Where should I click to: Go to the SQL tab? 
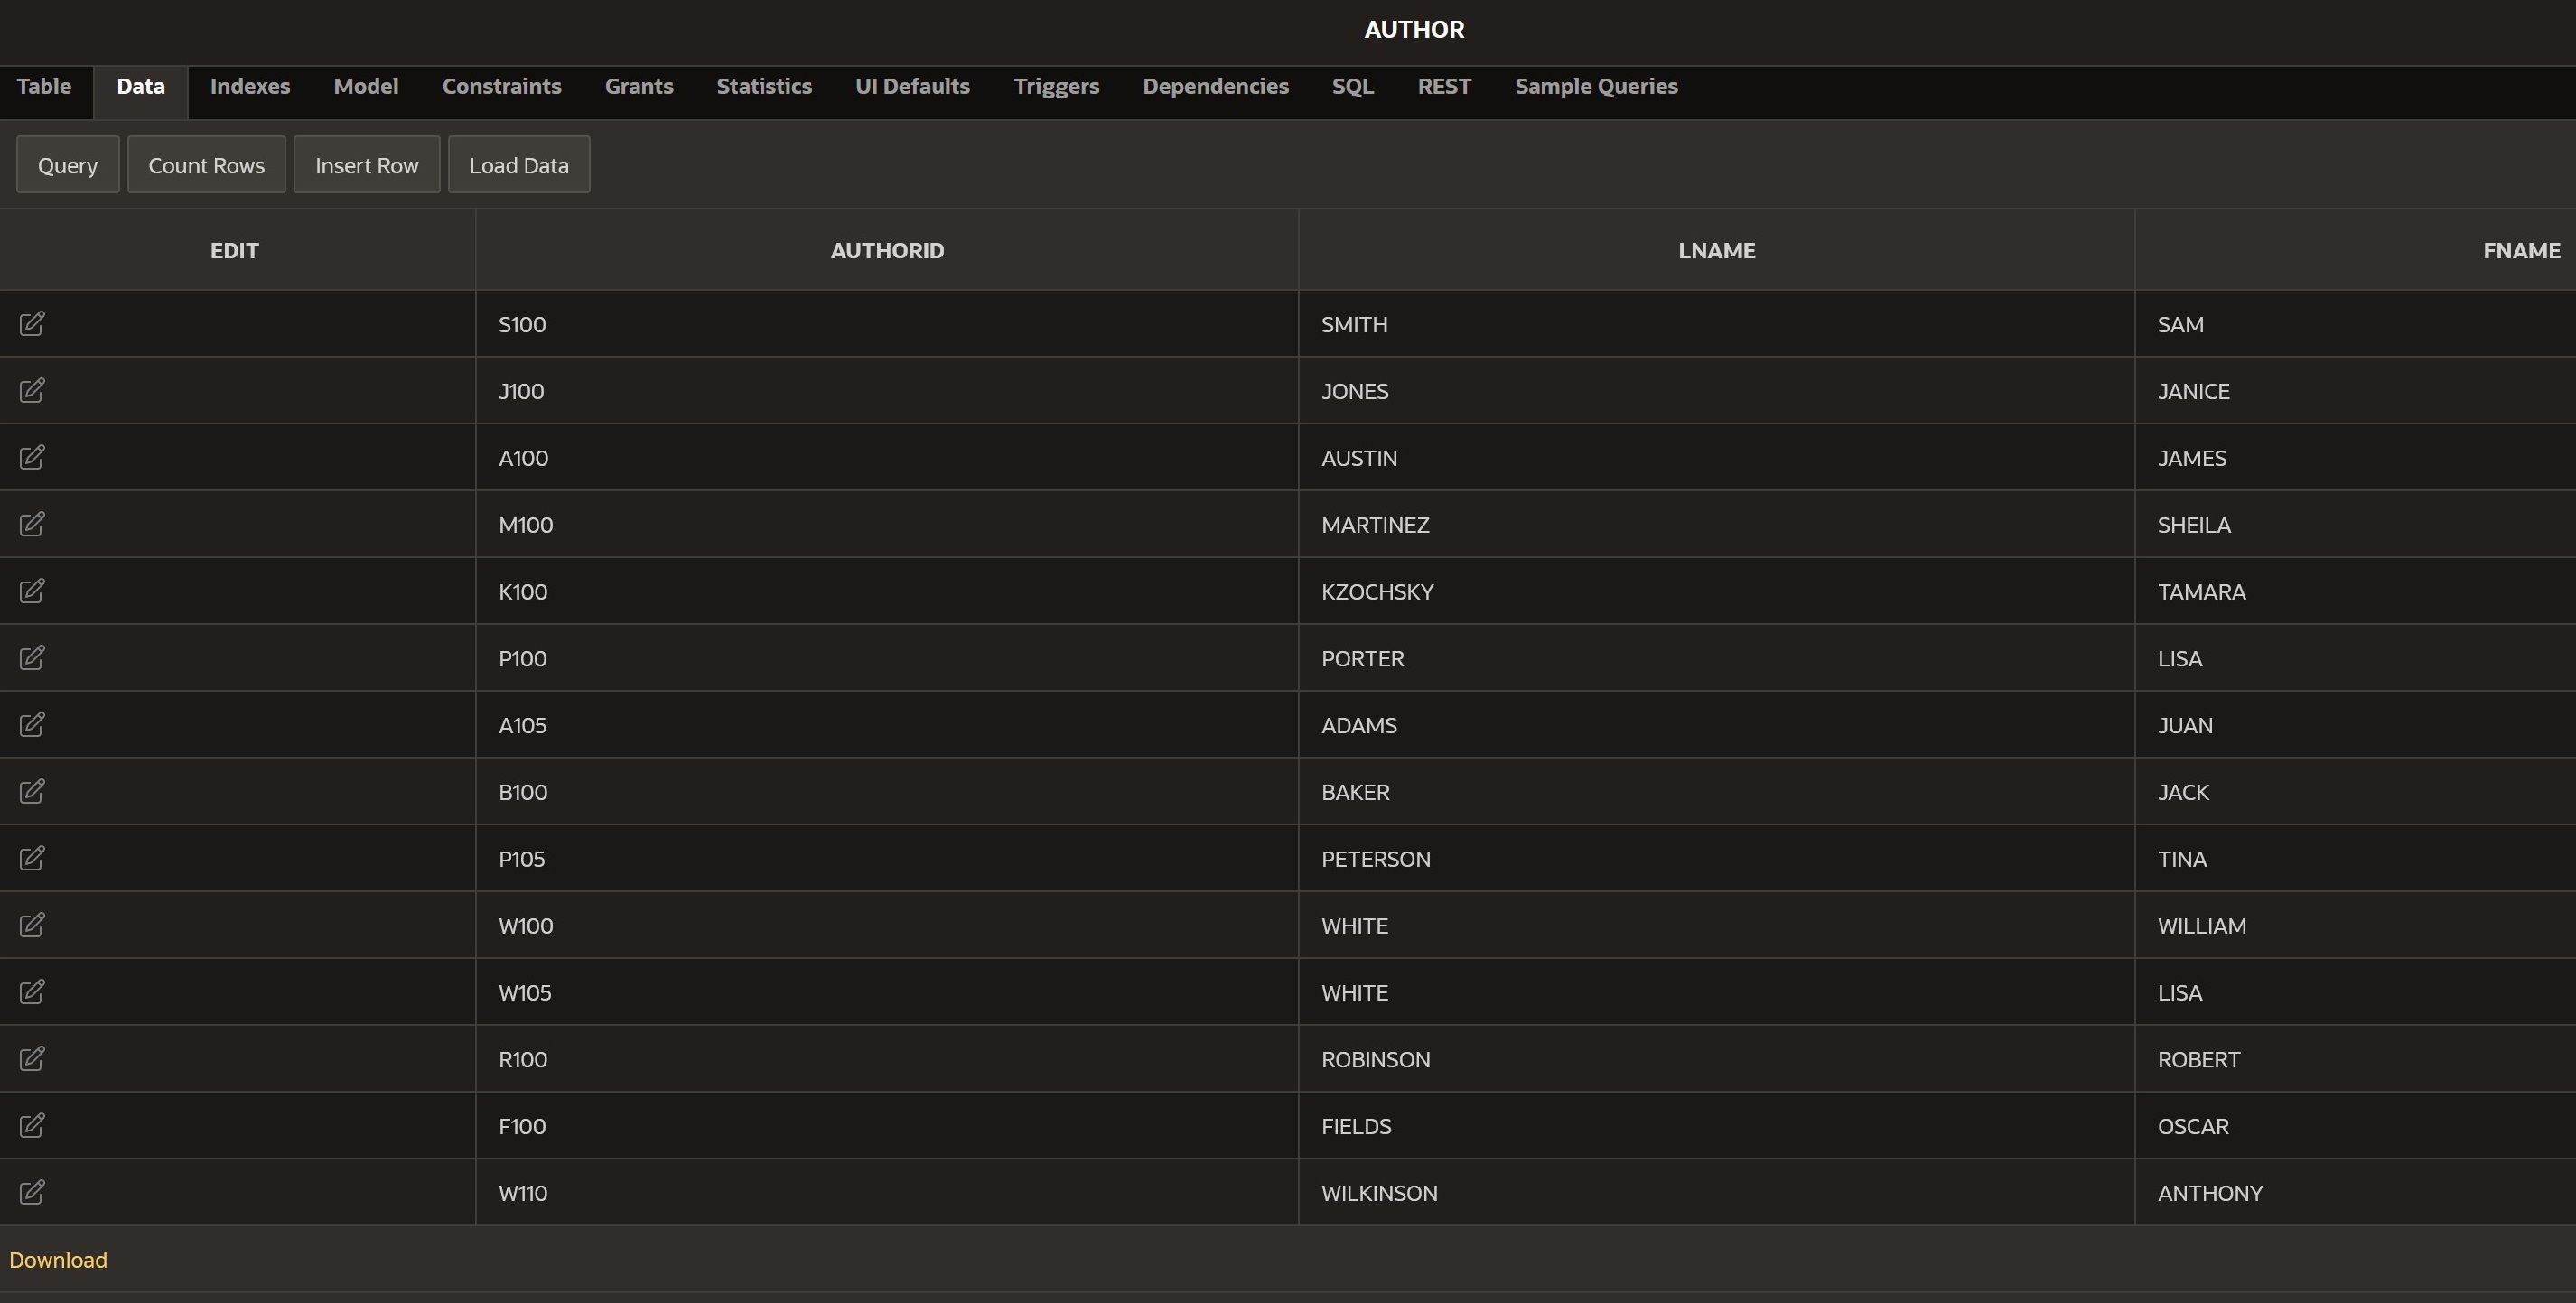[x=1352, y=87]
